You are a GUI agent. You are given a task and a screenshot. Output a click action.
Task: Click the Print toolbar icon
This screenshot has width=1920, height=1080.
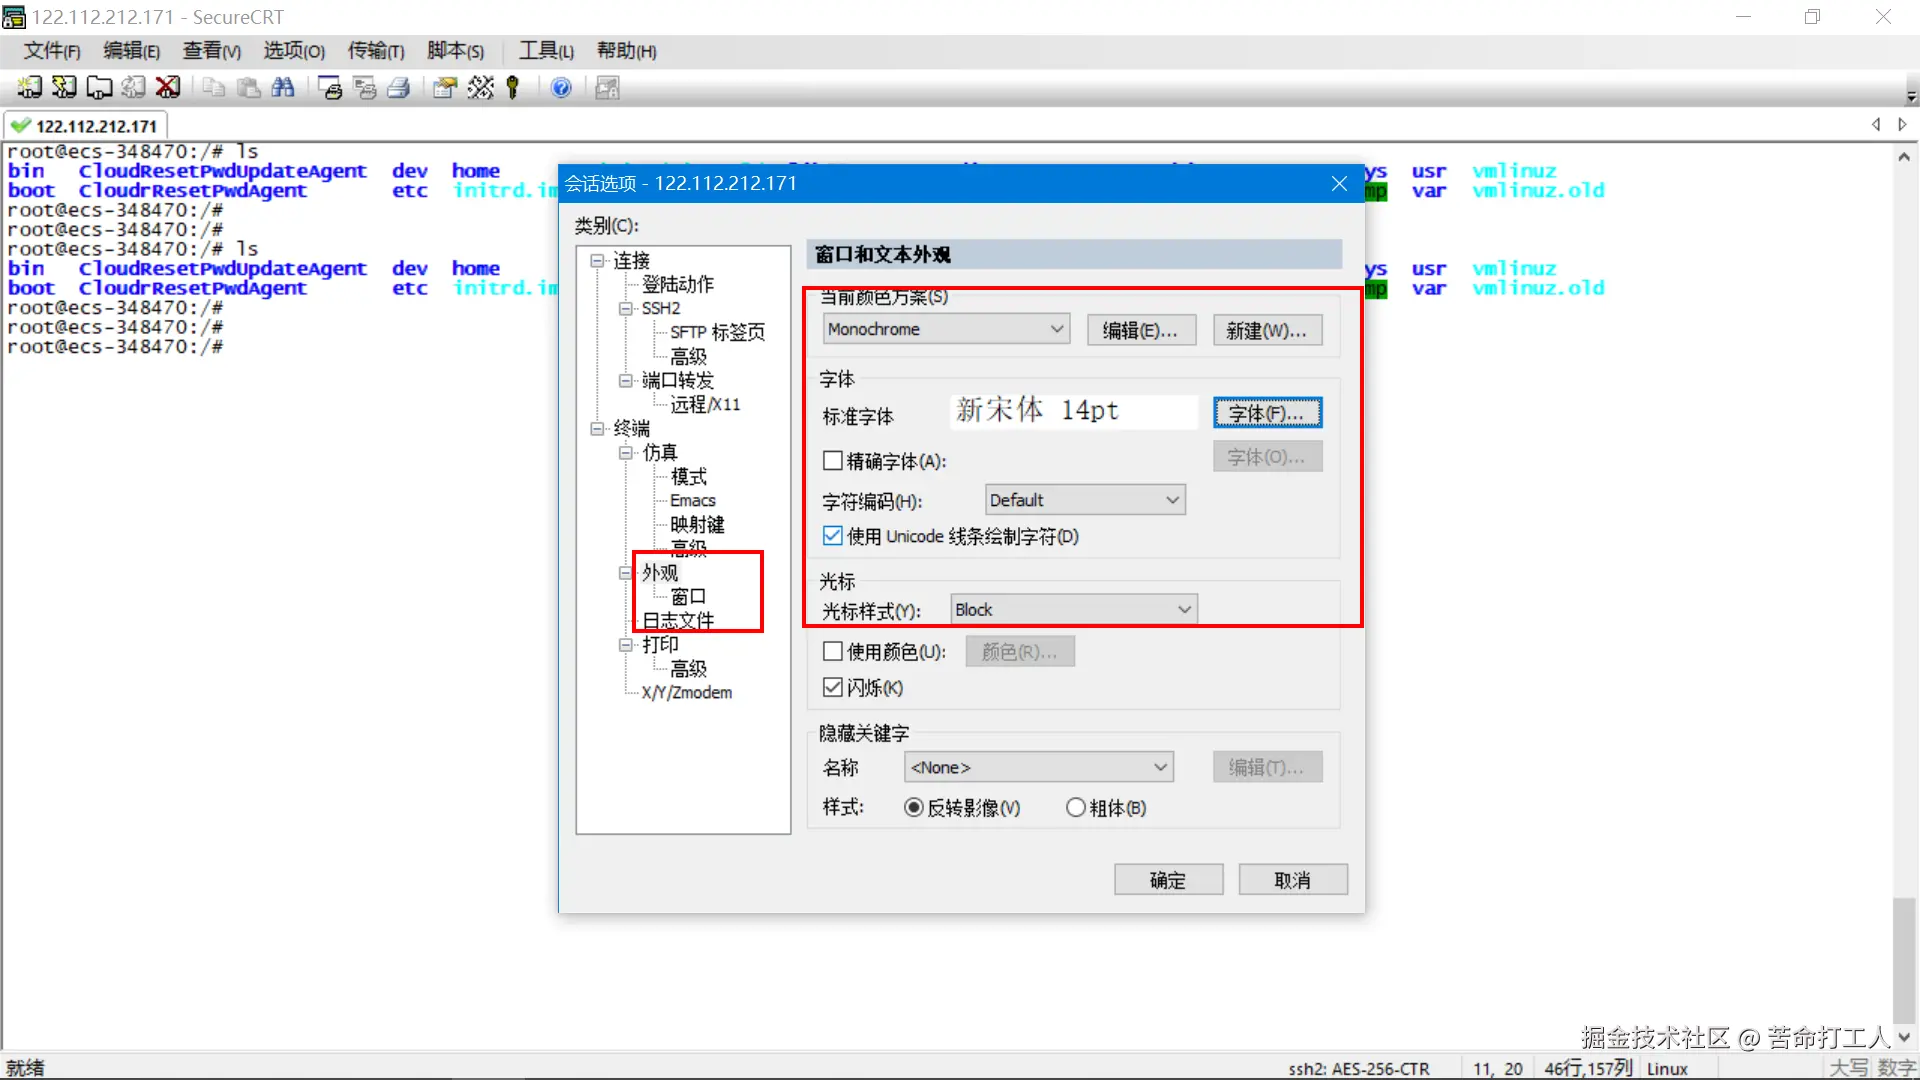point(399,88)
